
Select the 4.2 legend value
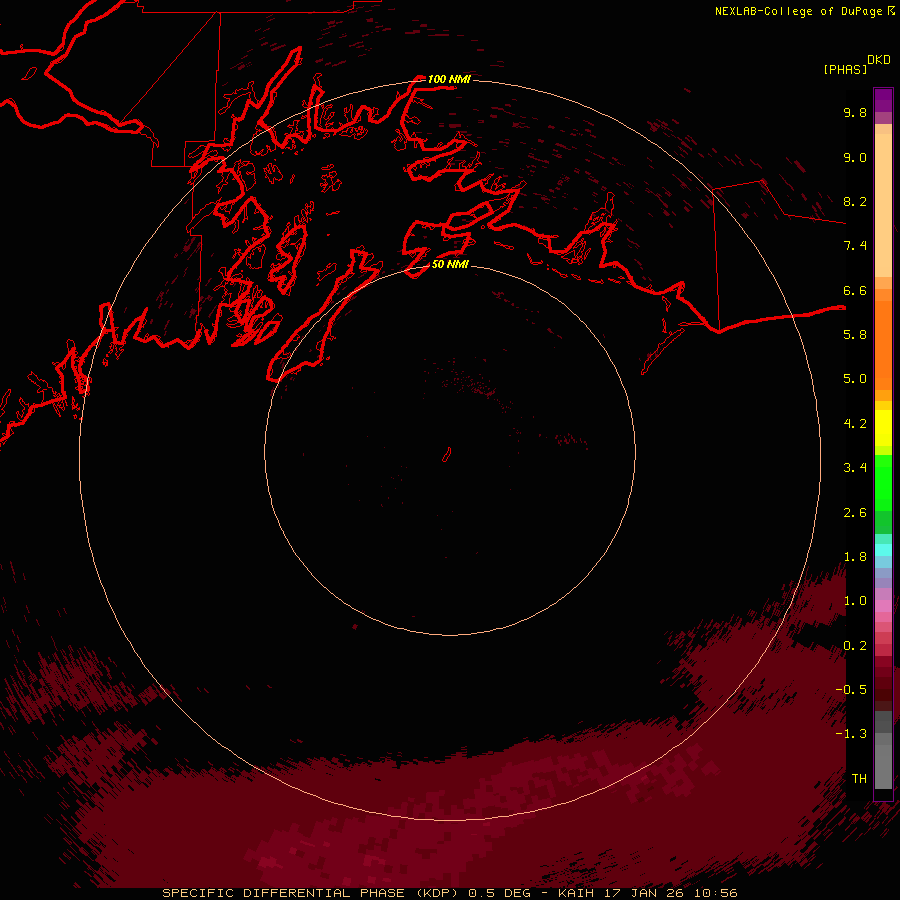(855, 424)
